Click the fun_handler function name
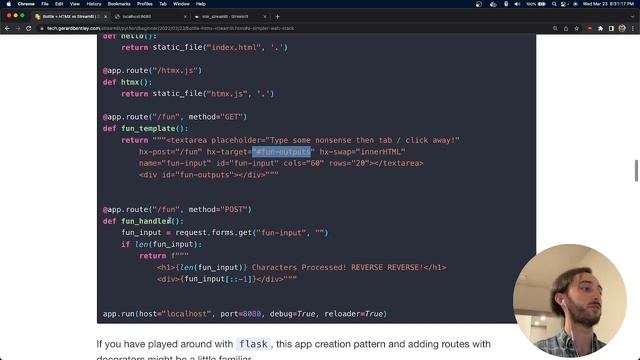The width and height of the screenshot is (640, 360). (146, 221)
